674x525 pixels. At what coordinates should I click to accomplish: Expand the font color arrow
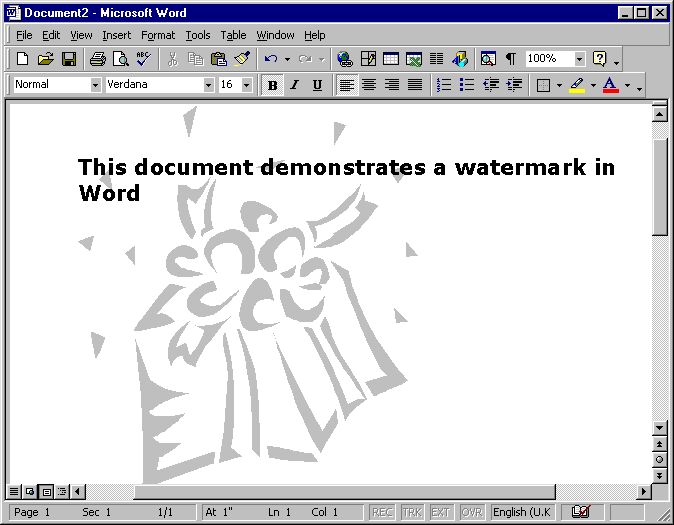tap(627, 85)
